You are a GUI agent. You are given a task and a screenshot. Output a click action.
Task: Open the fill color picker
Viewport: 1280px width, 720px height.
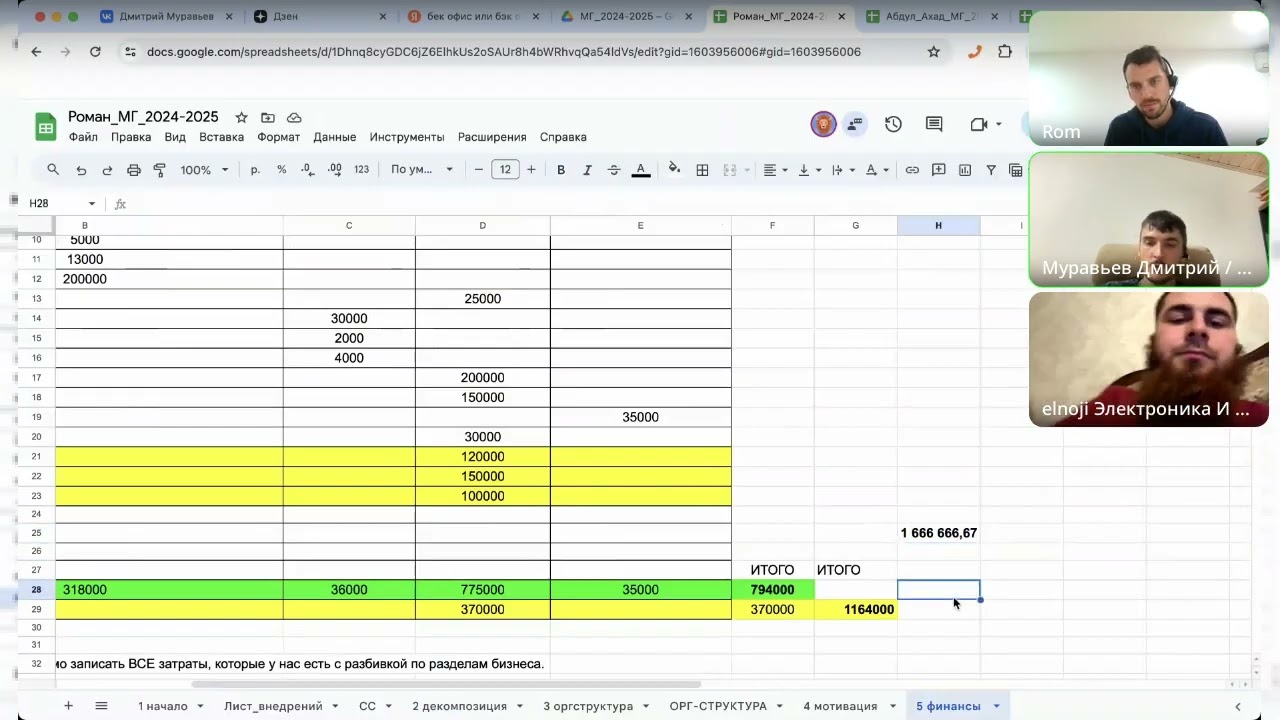674,169
